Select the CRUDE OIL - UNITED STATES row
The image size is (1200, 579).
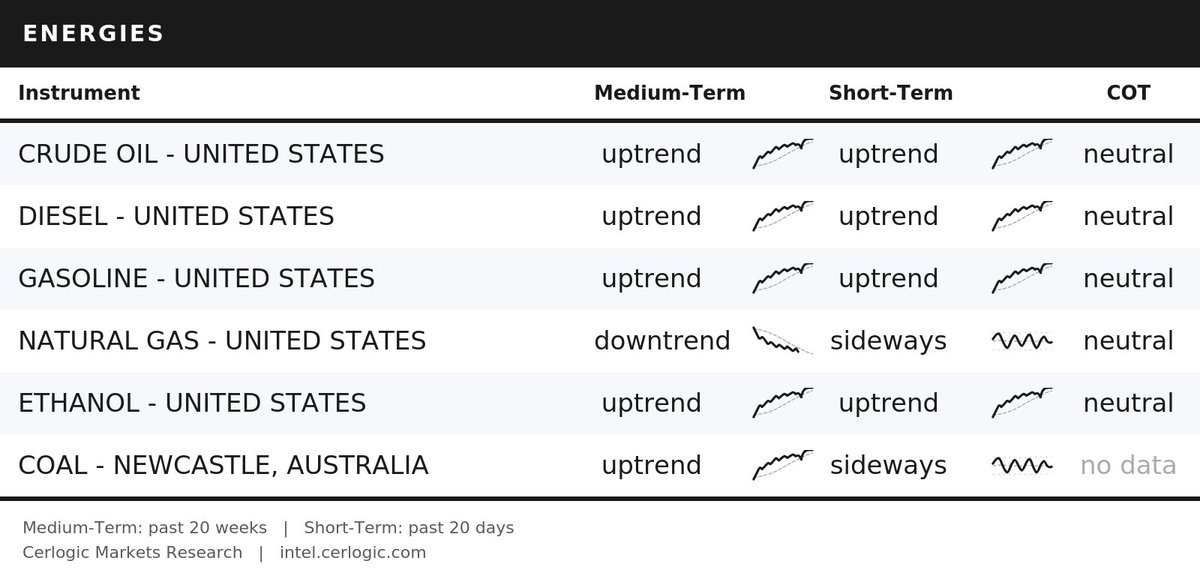tap(600, 154)
